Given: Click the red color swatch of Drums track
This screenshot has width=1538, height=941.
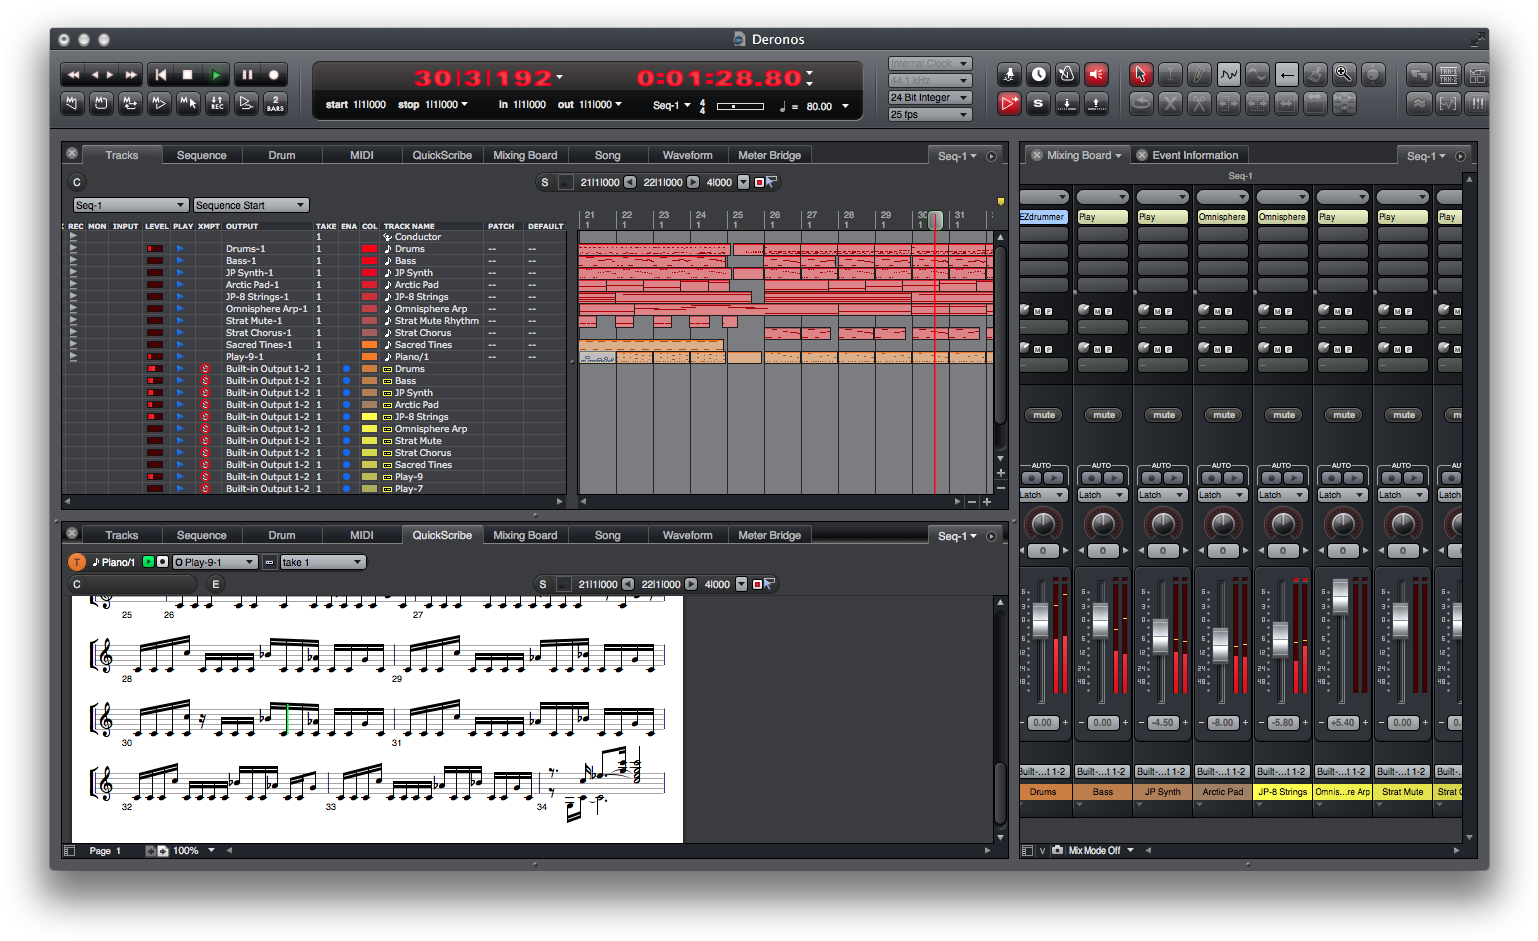Looking at the screenshot, I should [369, 250].
